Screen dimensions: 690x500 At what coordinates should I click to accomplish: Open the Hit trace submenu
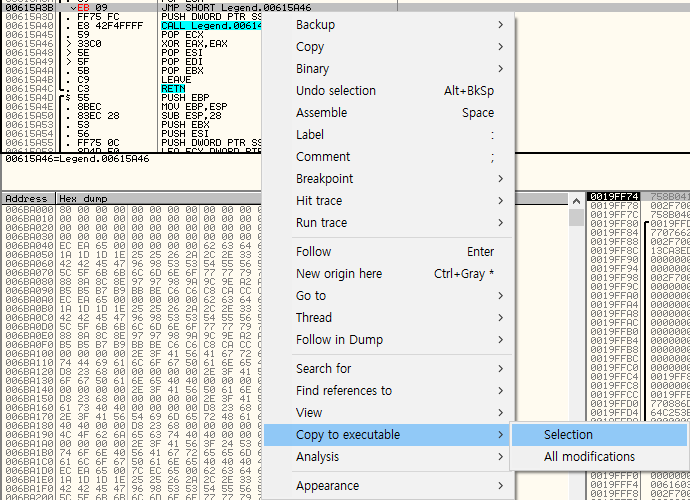pos(388,201)
